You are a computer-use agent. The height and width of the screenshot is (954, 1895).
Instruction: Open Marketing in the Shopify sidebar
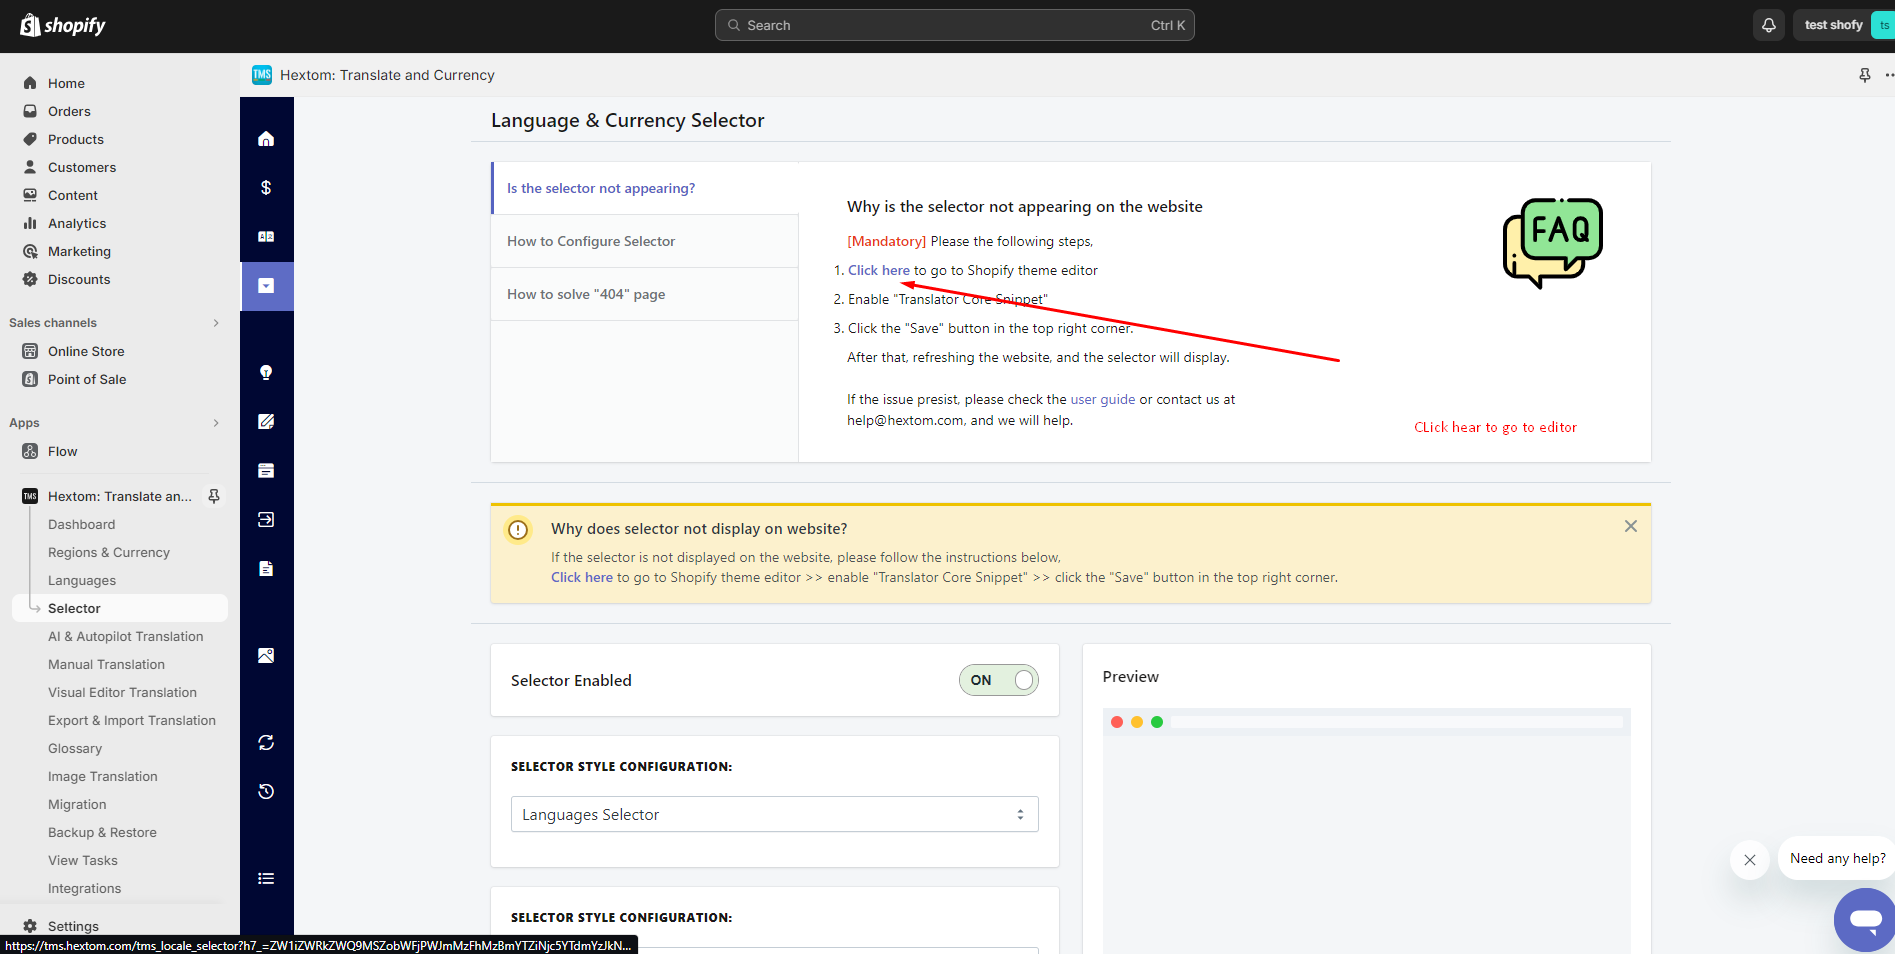(x=79, y=251)
